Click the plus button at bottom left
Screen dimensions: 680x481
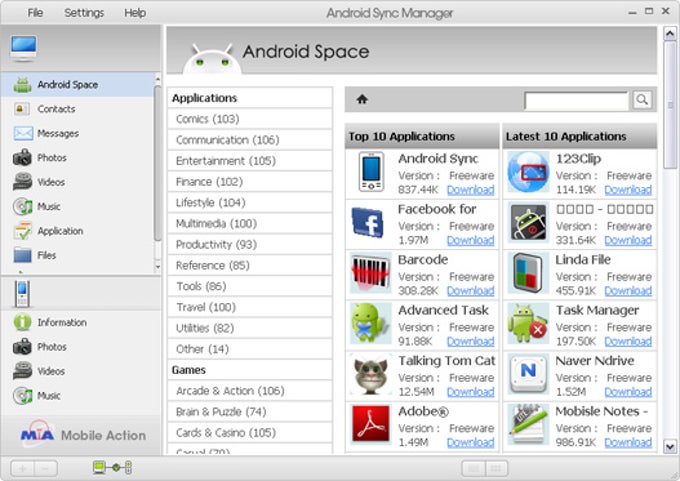[x=23, y=468]
